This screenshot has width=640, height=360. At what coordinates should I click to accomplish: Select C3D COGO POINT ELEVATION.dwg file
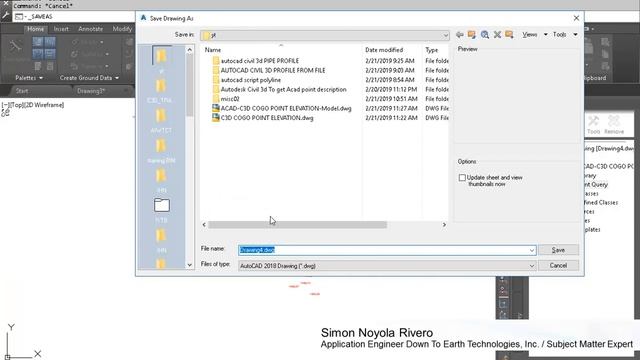[x=267, y=118]
